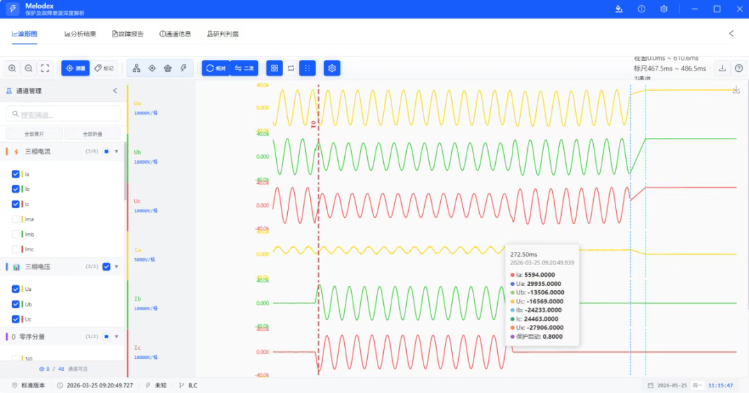Activate the 测量 measurement tool
The height and width of the screenshot is (393, 749).
(75, 68)
